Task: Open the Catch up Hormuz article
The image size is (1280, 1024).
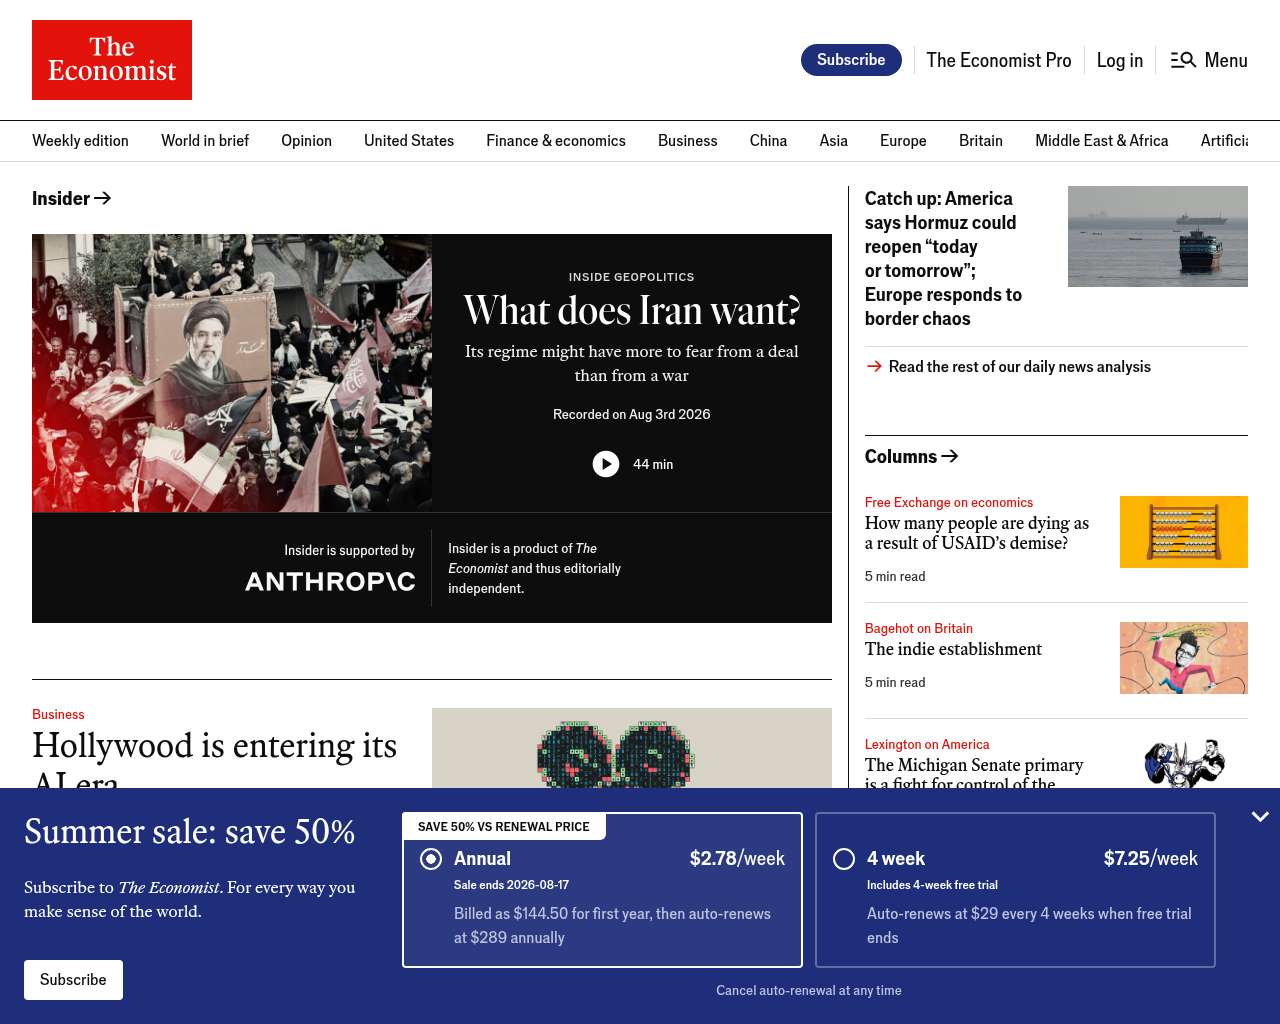Action: point(943,258)
